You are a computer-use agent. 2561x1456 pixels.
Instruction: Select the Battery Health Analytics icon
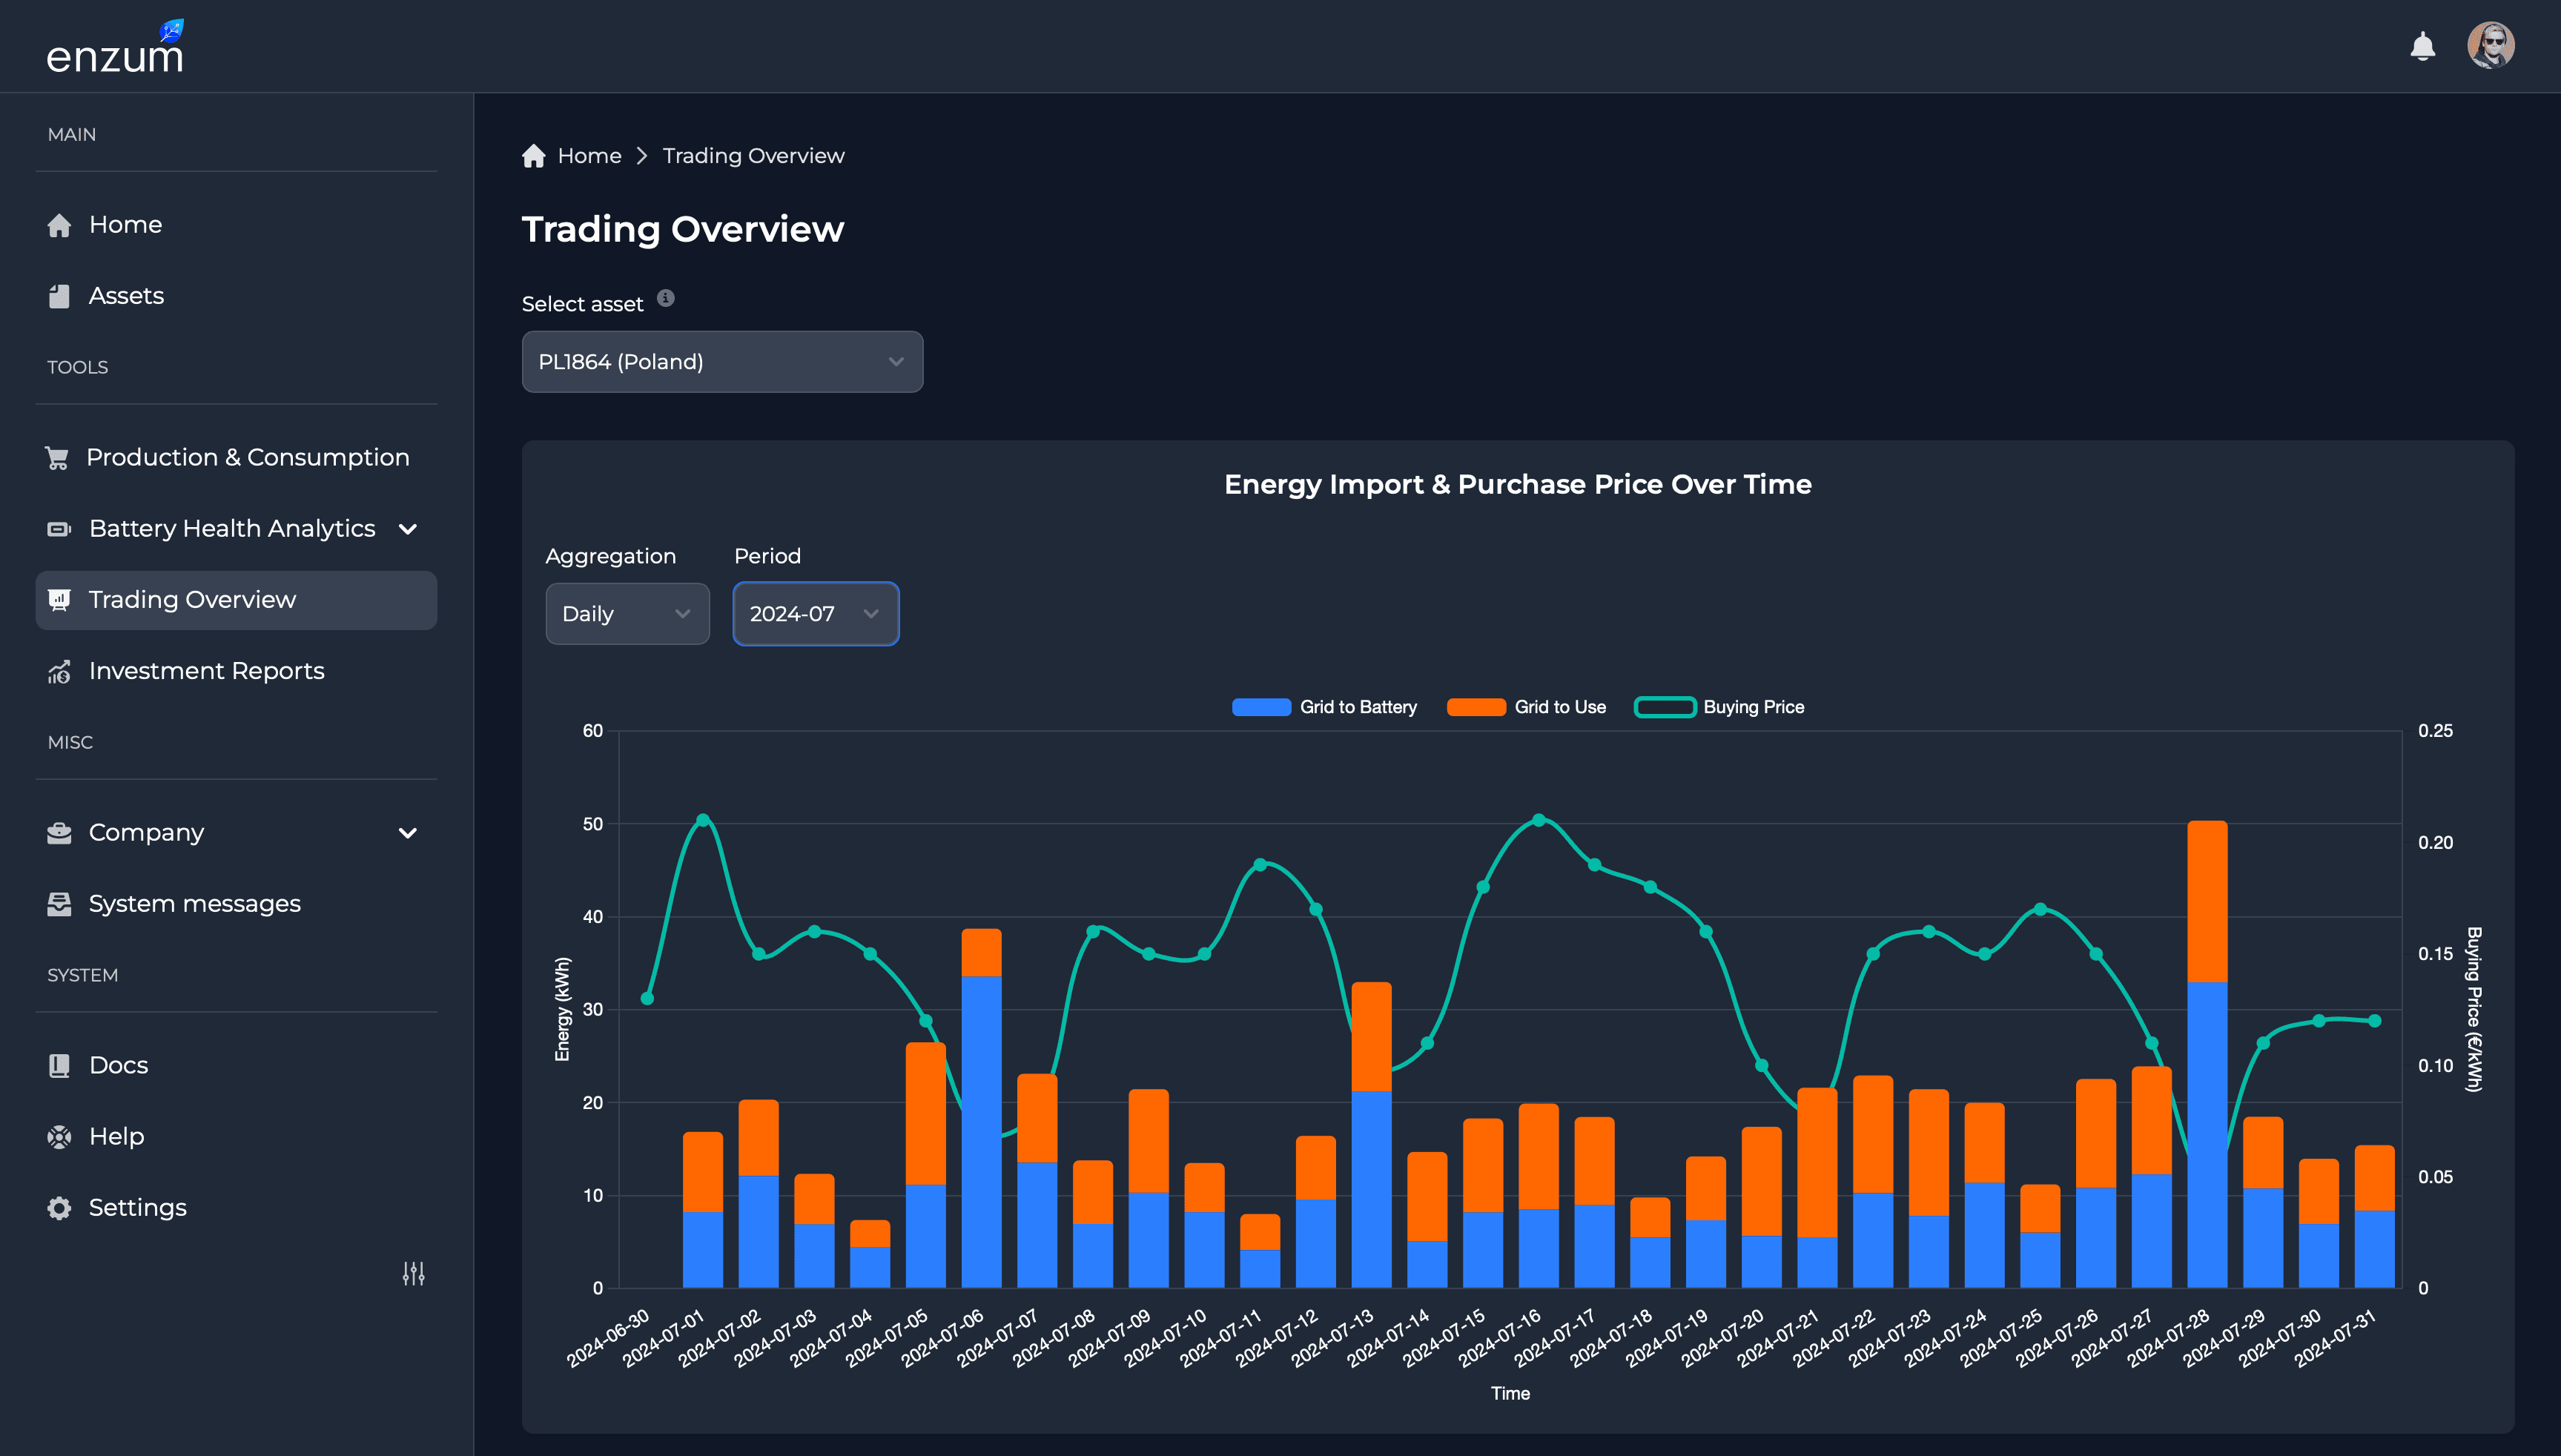coord(59,528)
